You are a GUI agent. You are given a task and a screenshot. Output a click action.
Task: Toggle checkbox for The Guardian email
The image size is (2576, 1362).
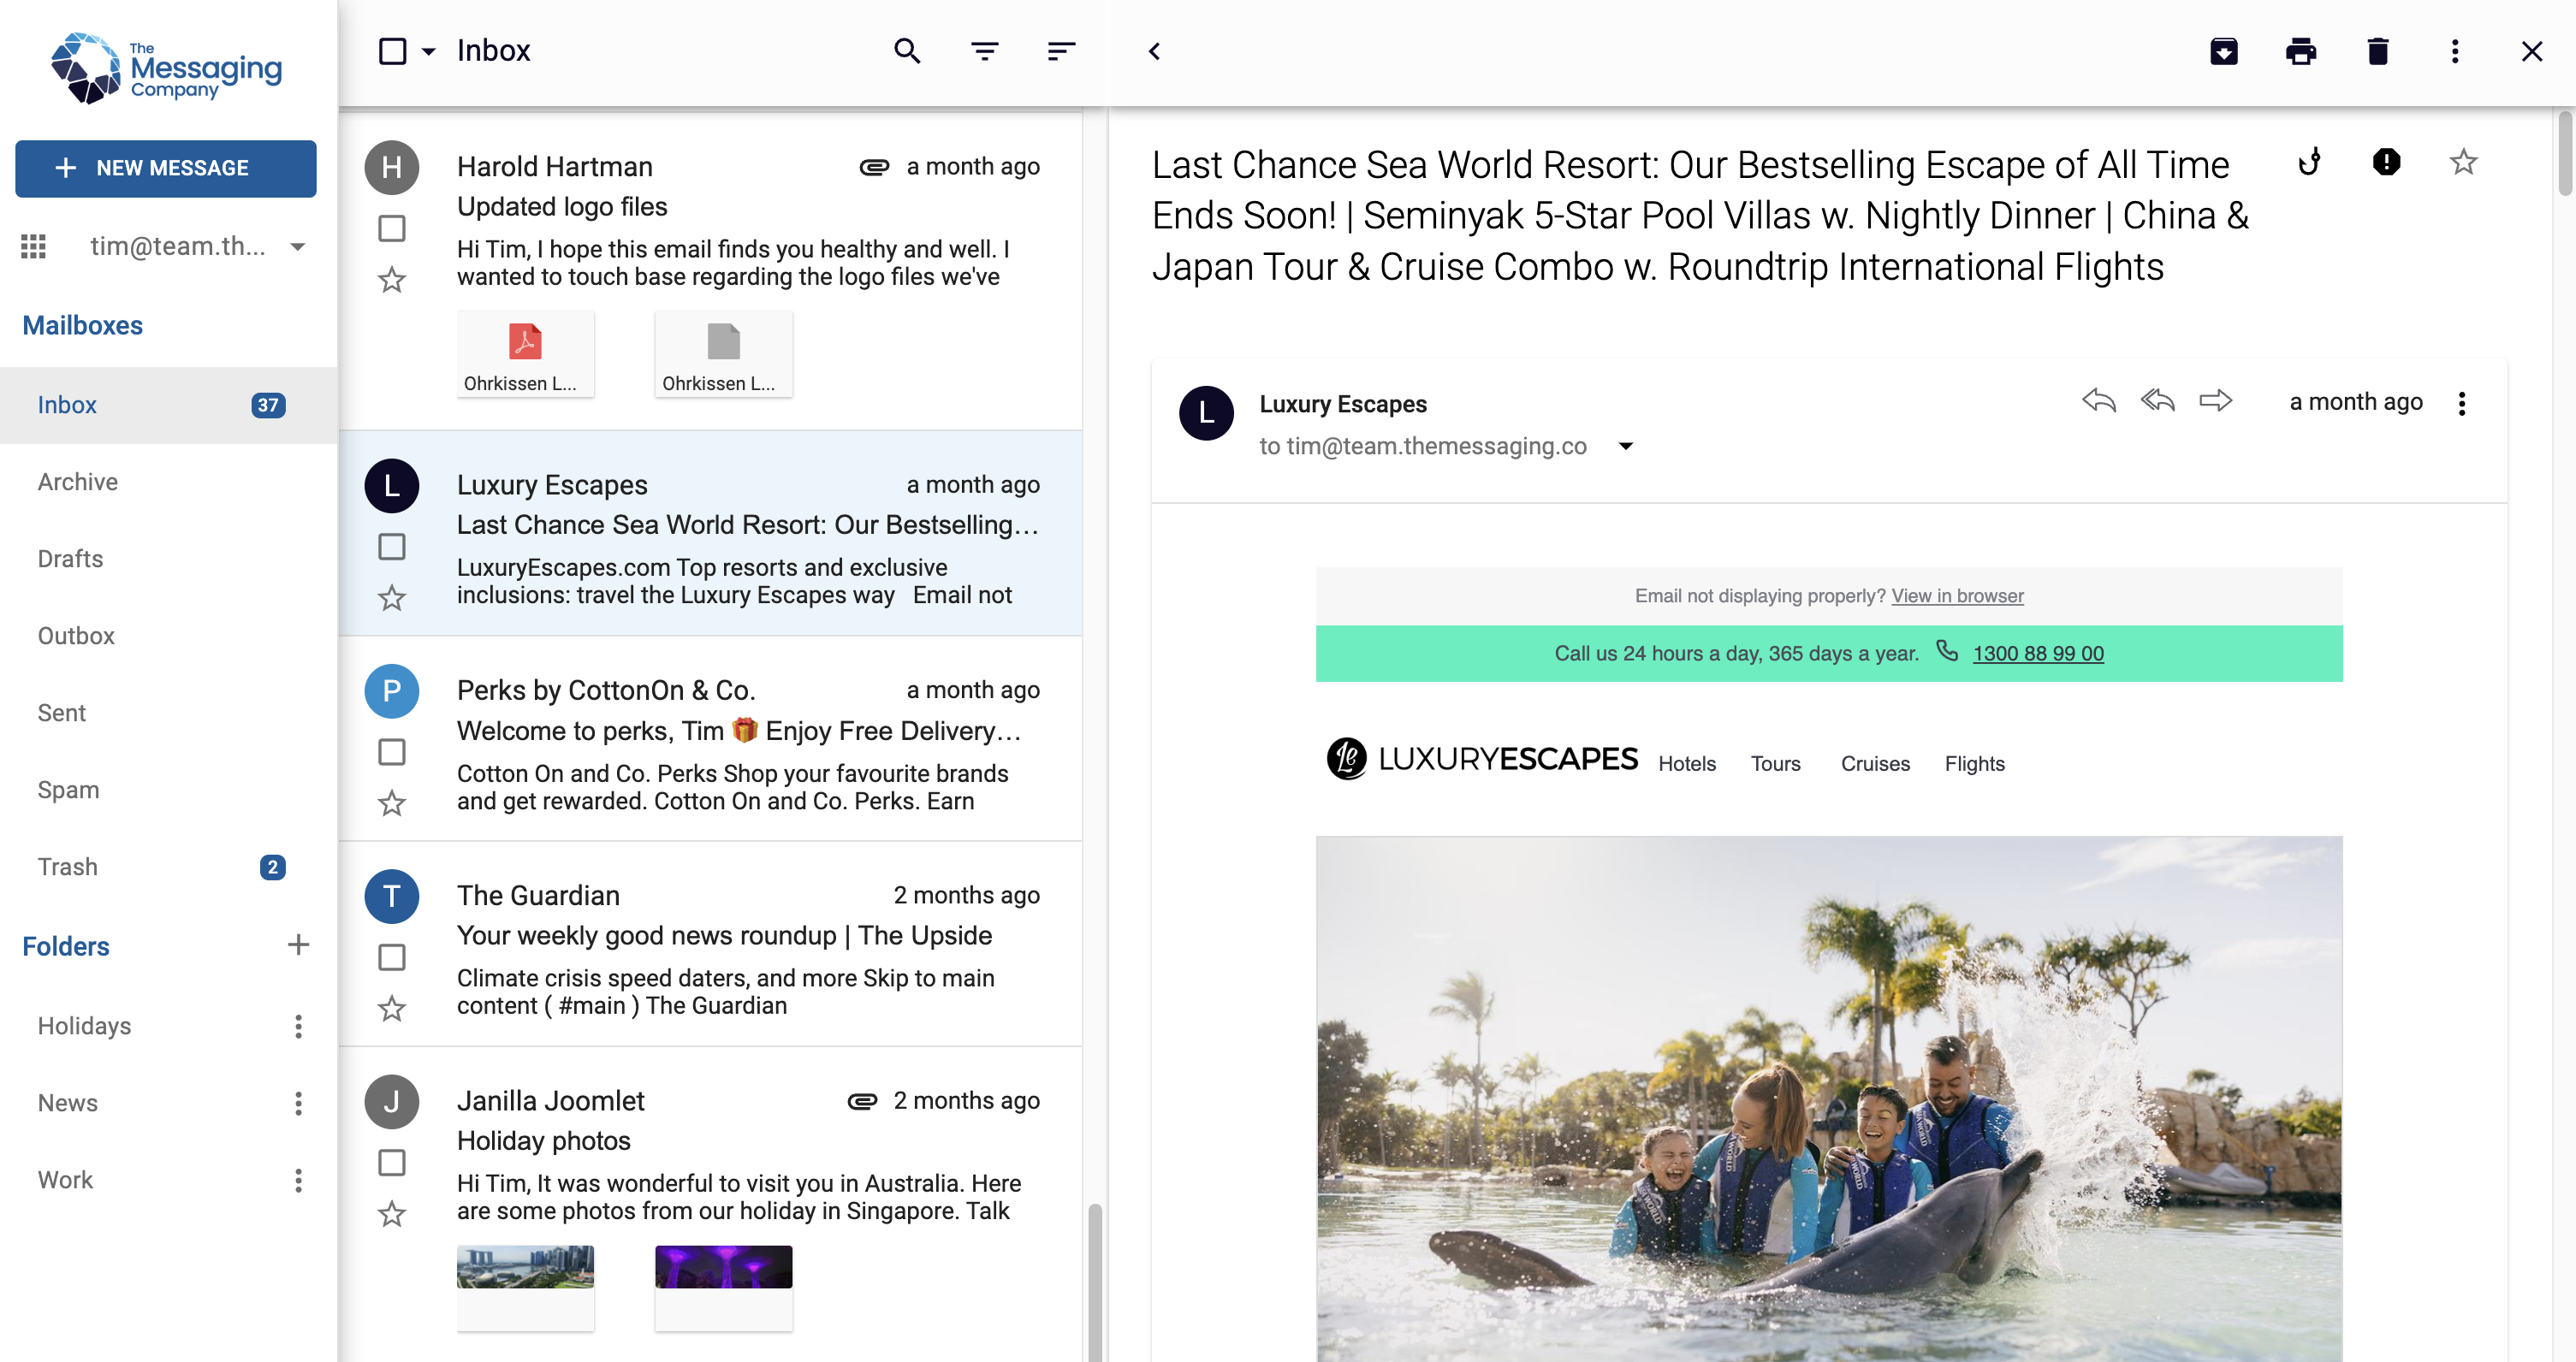point(392,956)
